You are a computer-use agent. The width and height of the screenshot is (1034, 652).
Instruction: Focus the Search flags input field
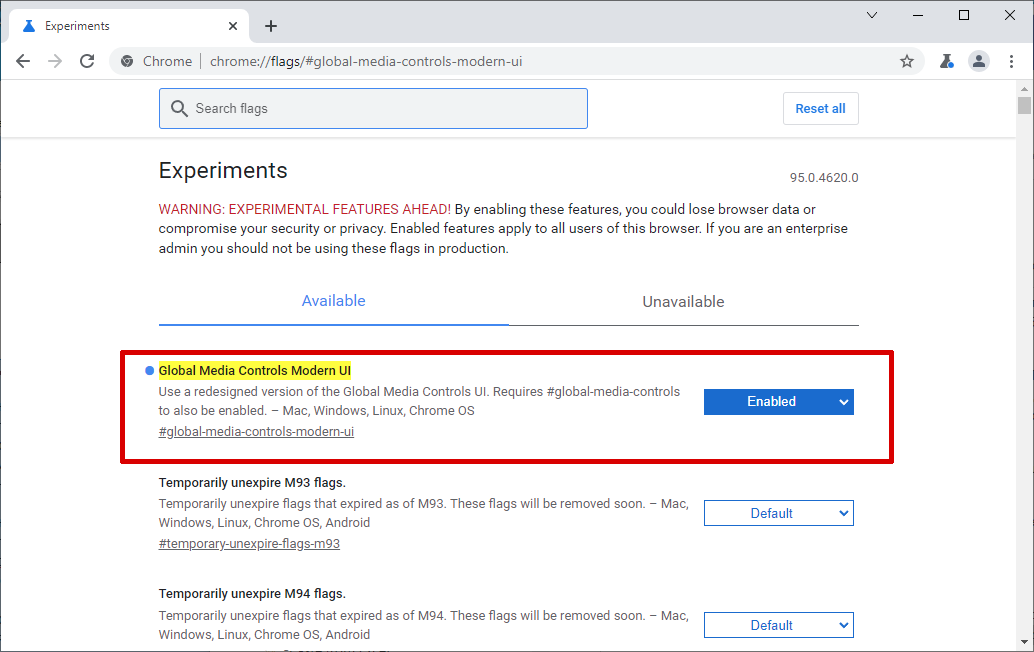click(x=385, y=108)
